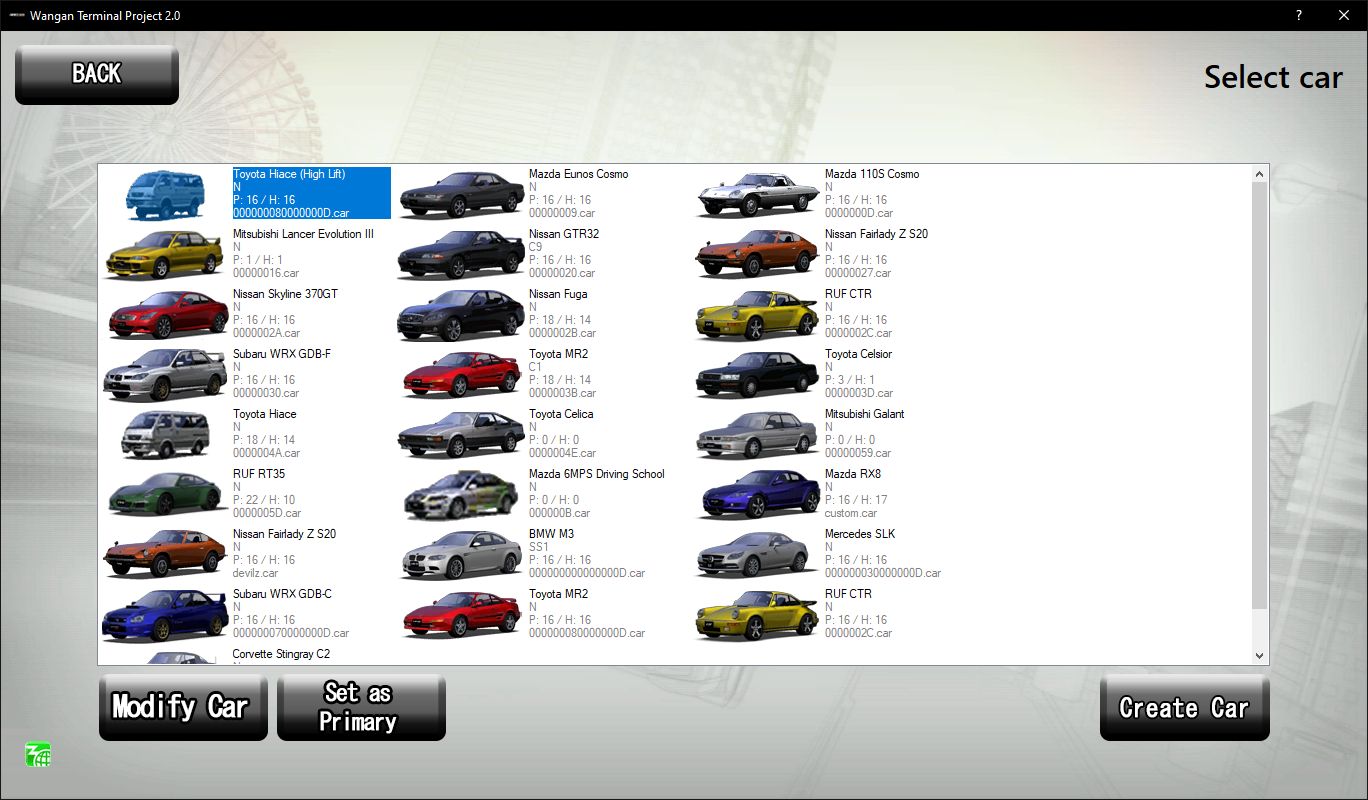Screen dimensions: 1368x800
Task: Choose the dark Mazda Eunos Cosmo thumbnail
Action: coord(461,194)
